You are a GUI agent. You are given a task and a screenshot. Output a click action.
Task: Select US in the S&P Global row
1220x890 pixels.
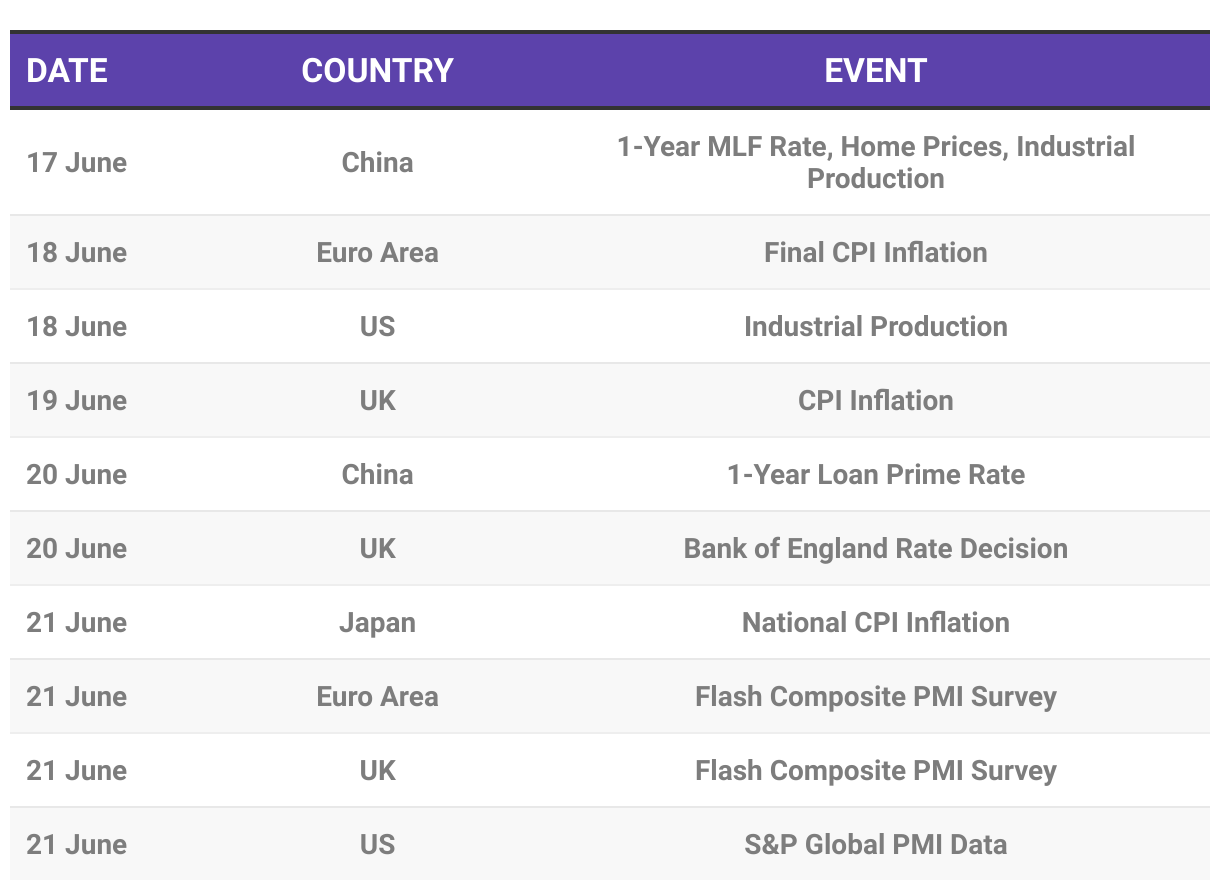pos(377,844)
